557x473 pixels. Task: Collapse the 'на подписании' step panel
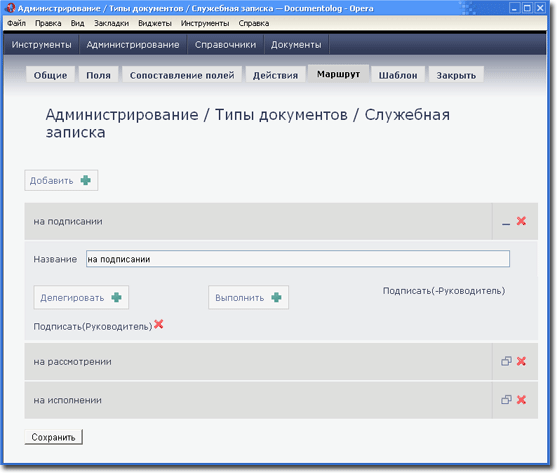506,224
